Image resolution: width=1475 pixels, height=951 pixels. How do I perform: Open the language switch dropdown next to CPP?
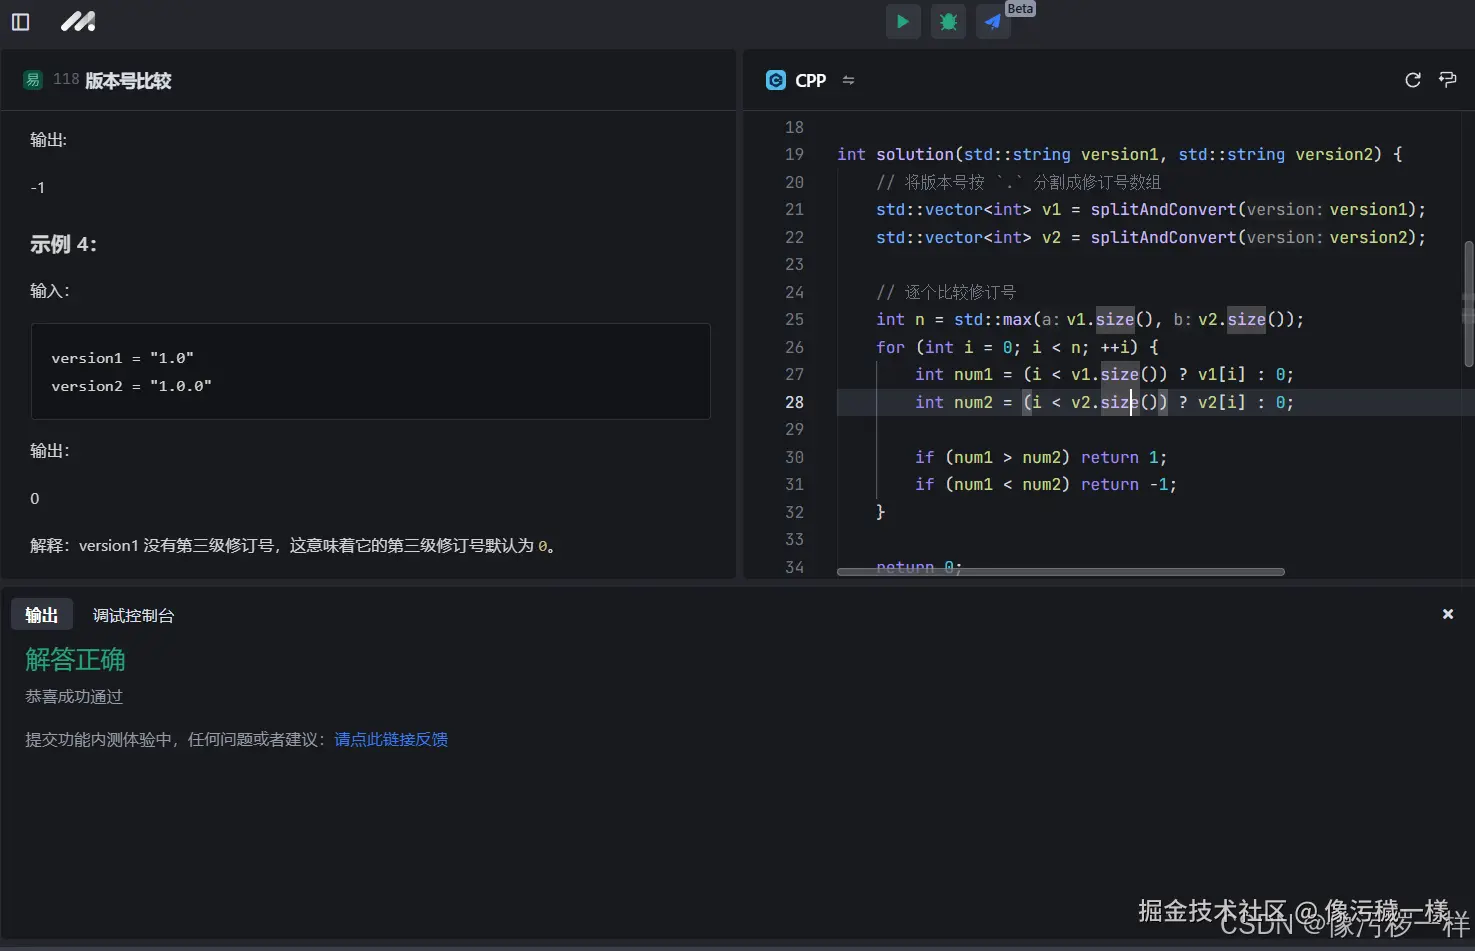(848, 80)
